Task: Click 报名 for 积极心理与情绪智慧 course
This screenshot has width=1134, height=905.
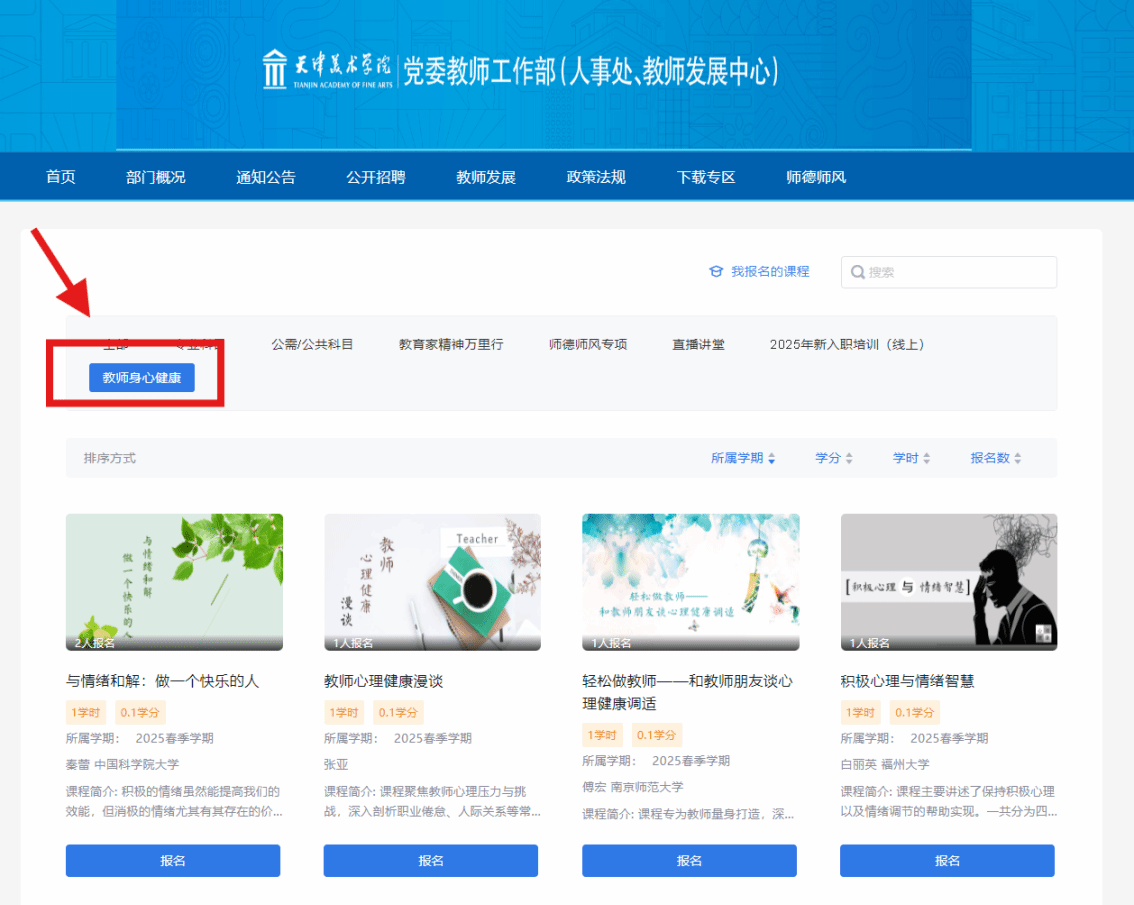Action: click(x=947, y=861)
